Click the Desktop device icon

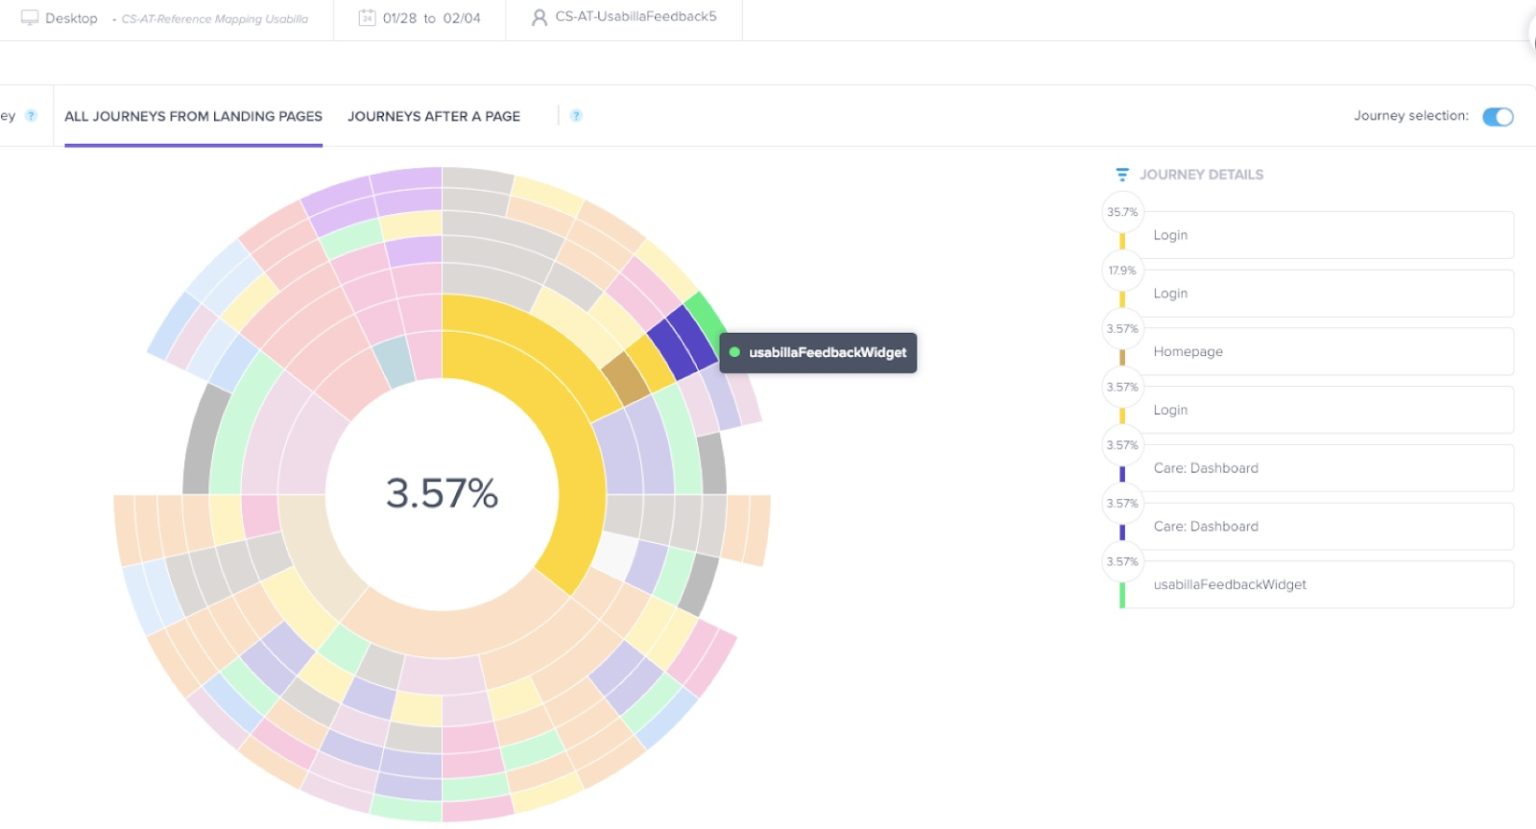31,17
